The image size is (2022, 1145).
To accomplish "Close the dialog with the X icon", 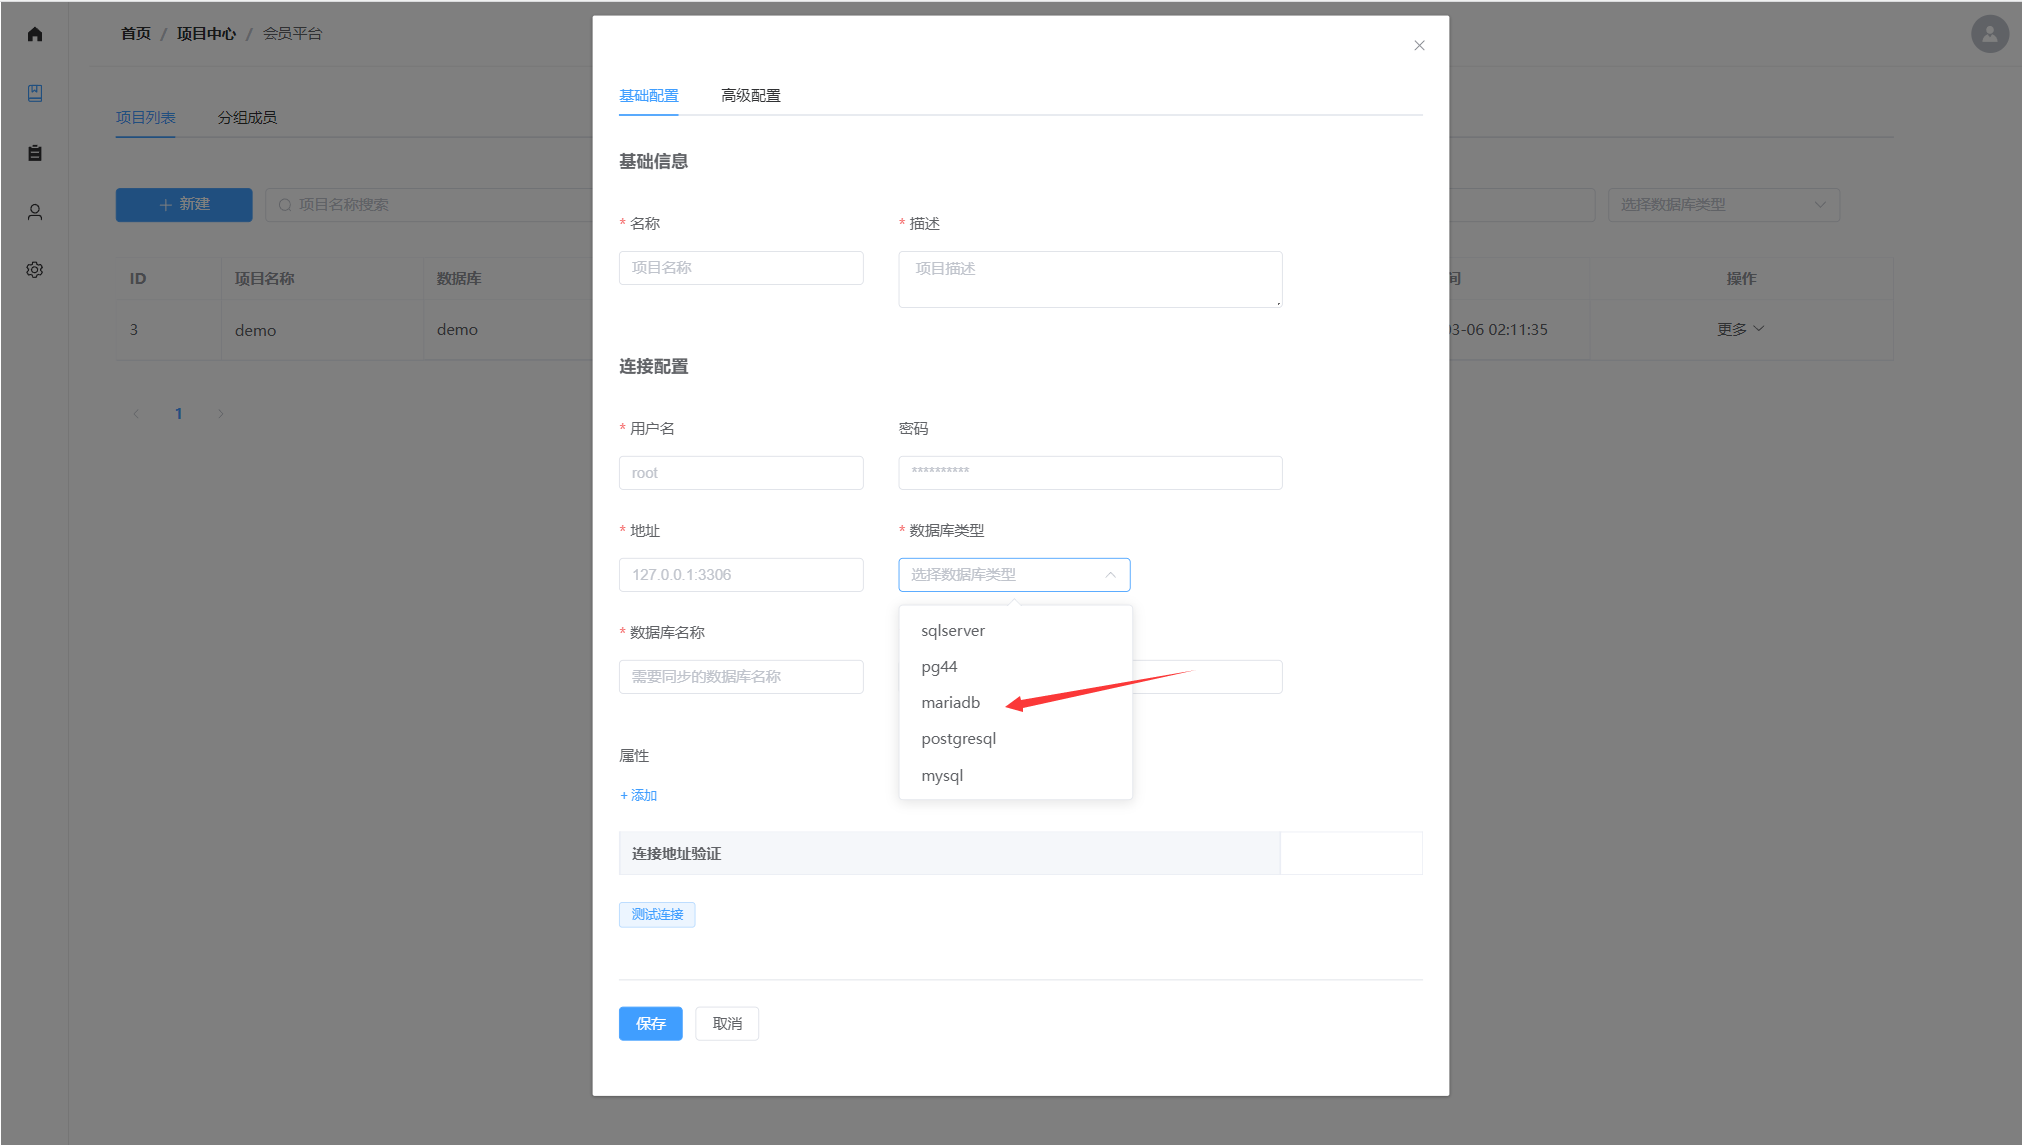I will pos(1418,46).
